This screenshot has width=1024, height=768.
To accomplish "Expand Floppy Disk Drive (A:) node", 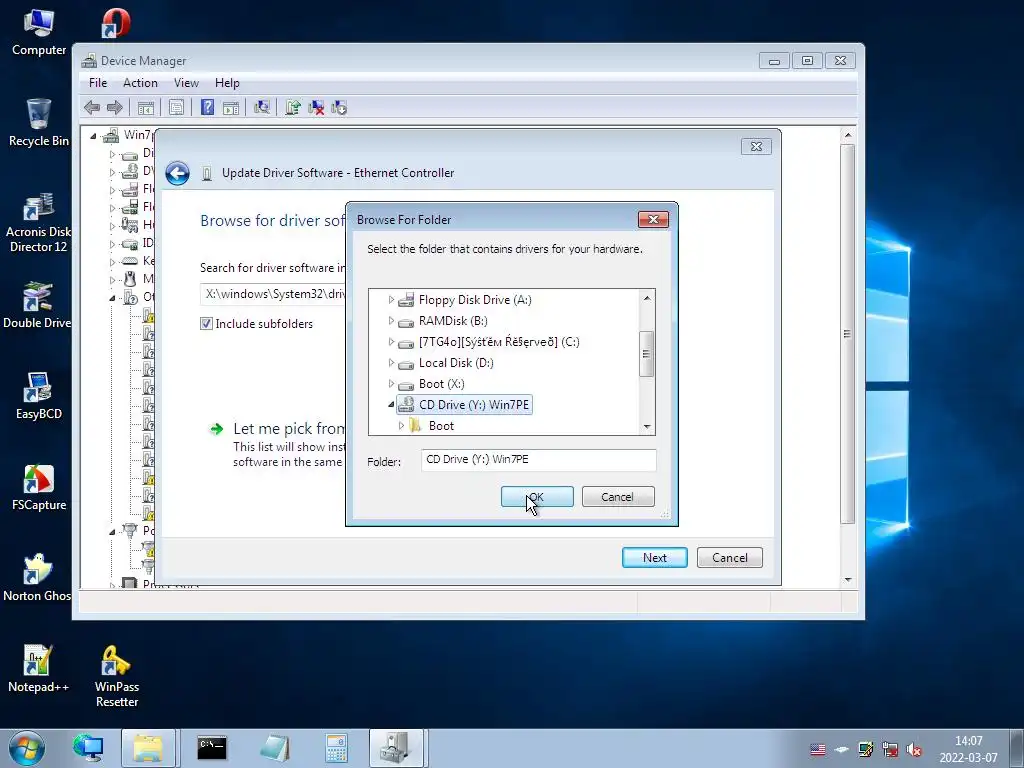I will click(x=391, y=300).
